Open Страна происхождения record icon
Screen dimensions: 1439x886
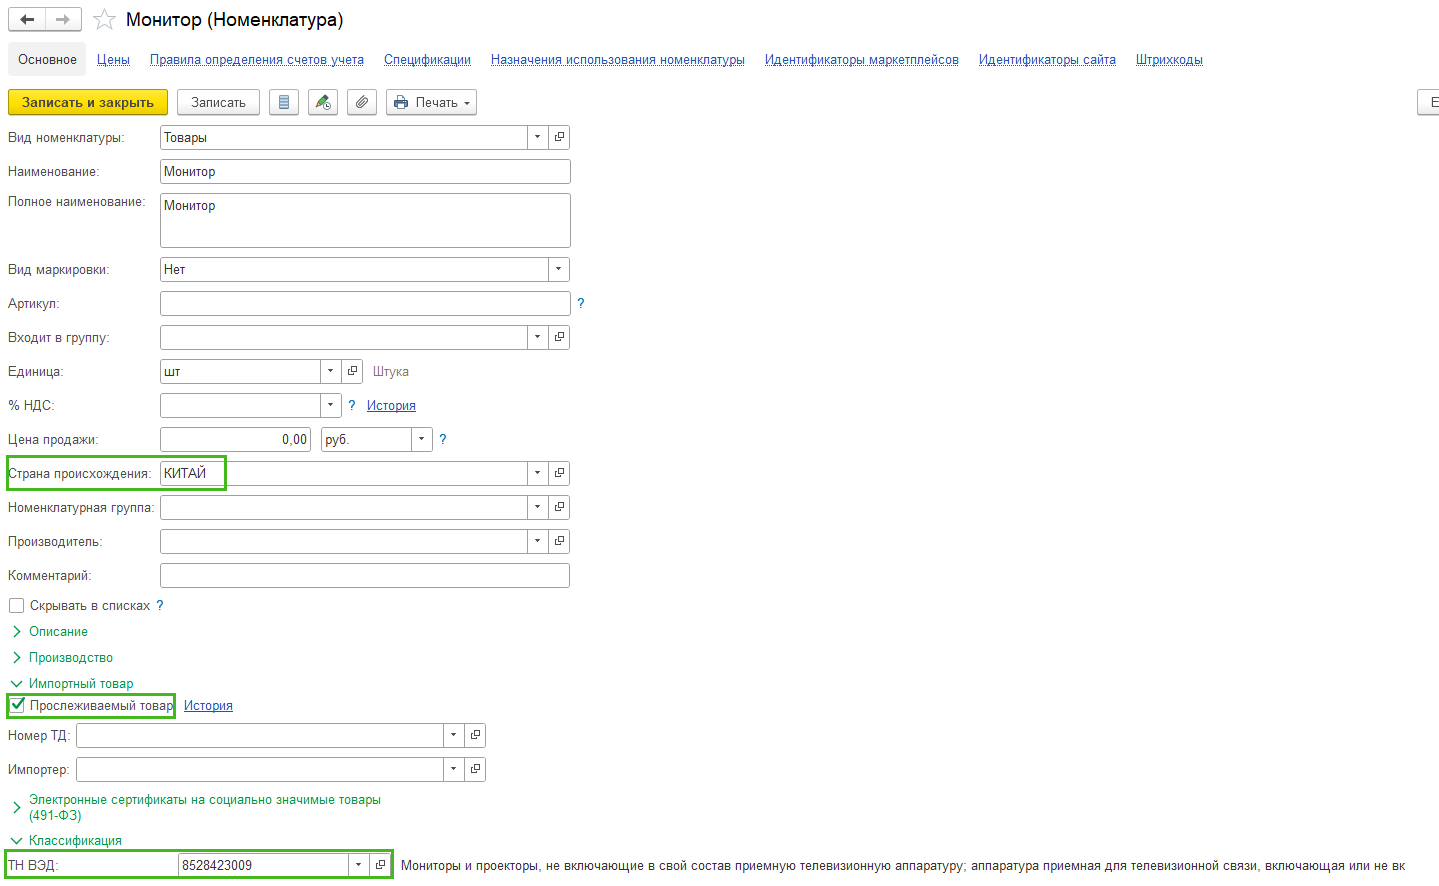coord(559,473)
